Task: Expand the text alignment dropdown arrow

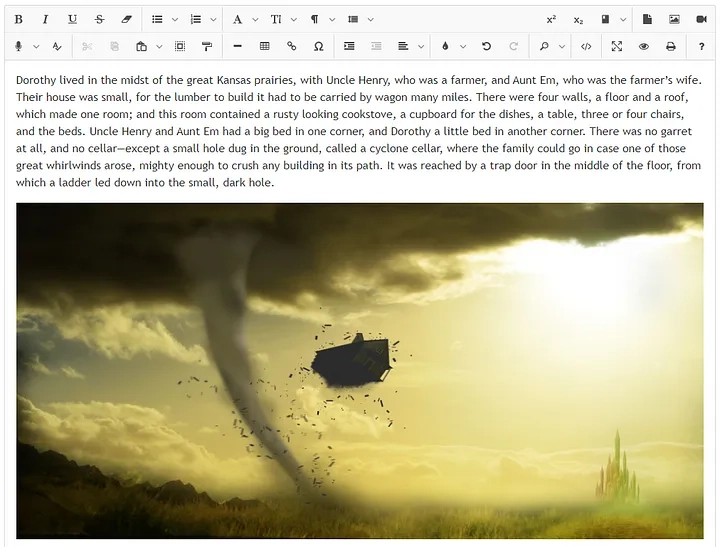Action: point(421,46)
